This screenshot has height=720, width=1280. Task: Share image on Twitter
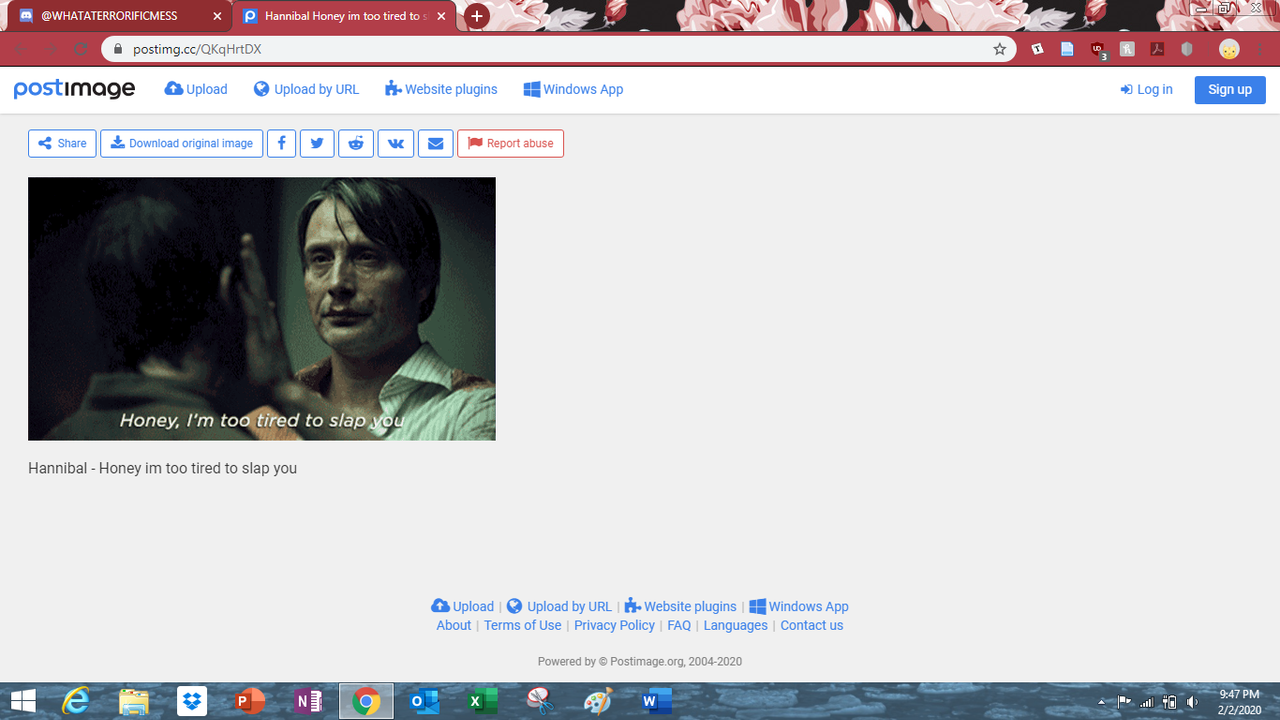[317, 143]
